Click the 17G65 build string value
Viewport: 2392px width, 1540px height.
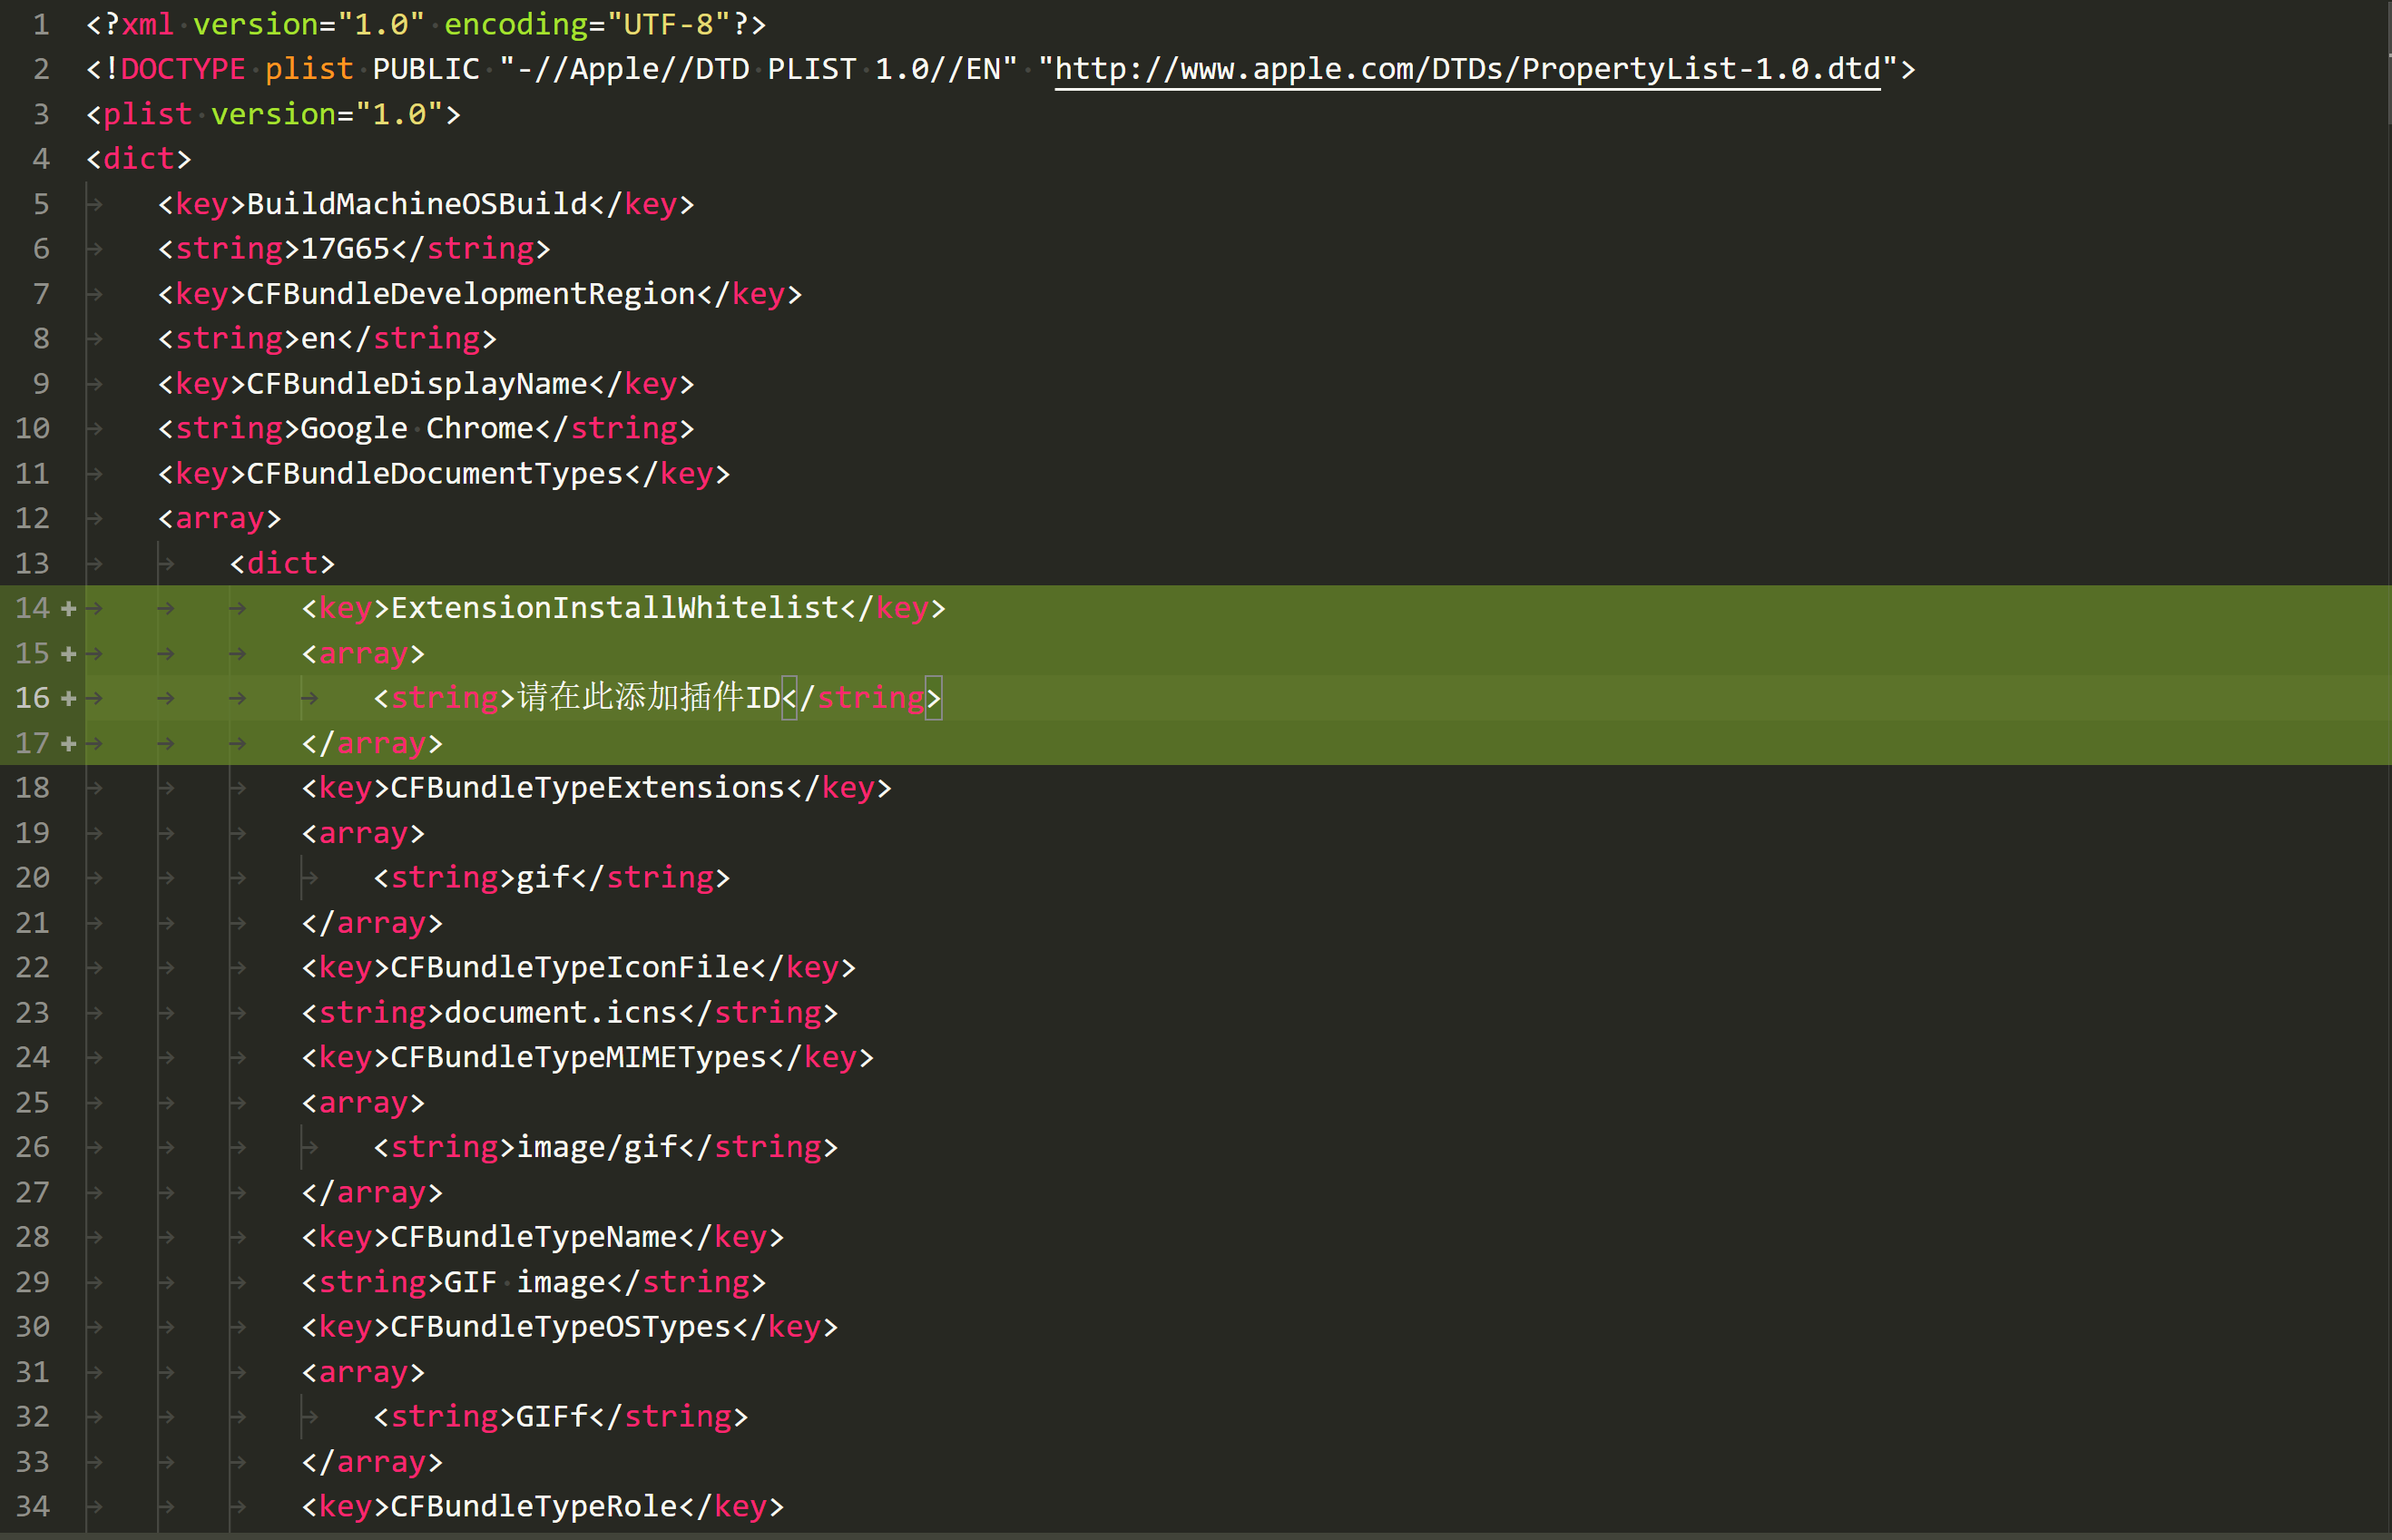(x=344, y=248)
